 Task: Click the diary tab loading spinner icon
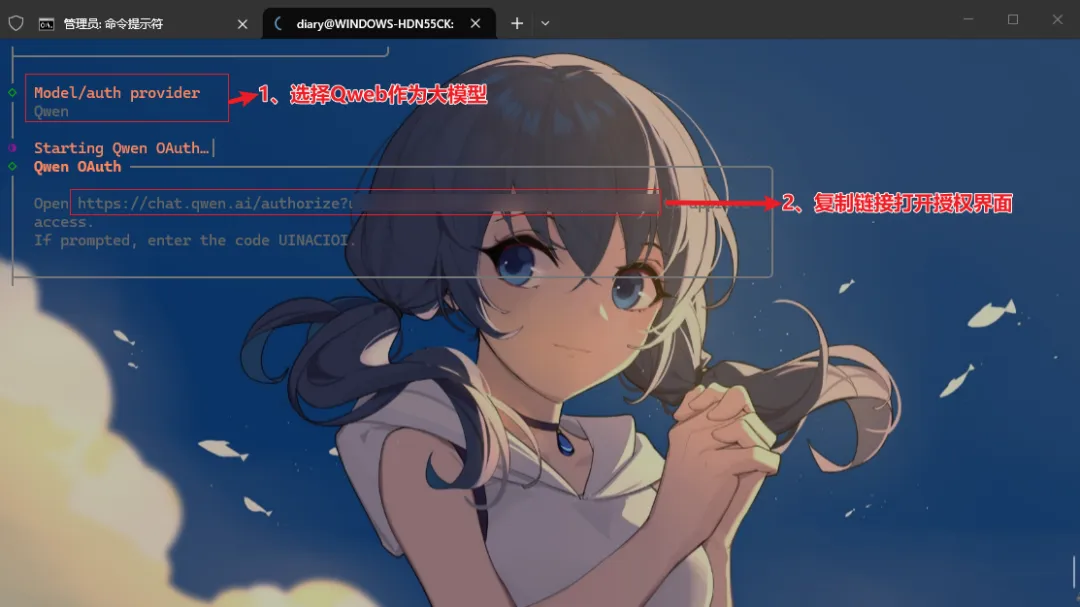(278, 23)
